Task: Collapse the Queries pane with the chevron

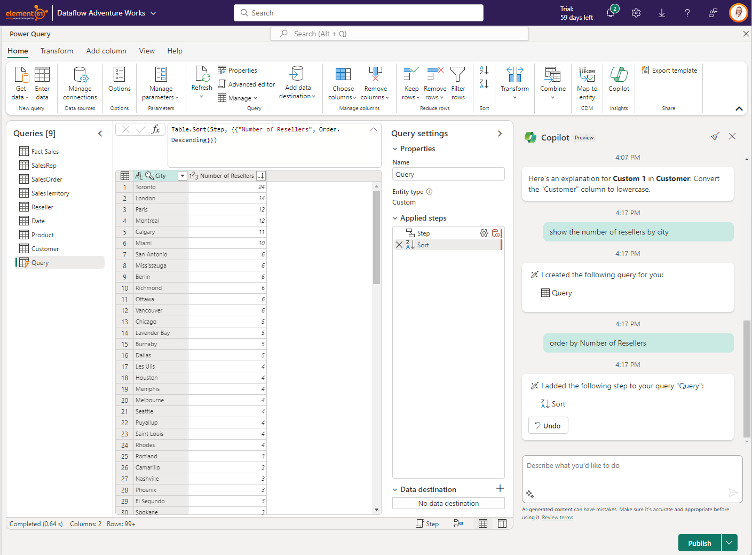Action: (99, 133)
